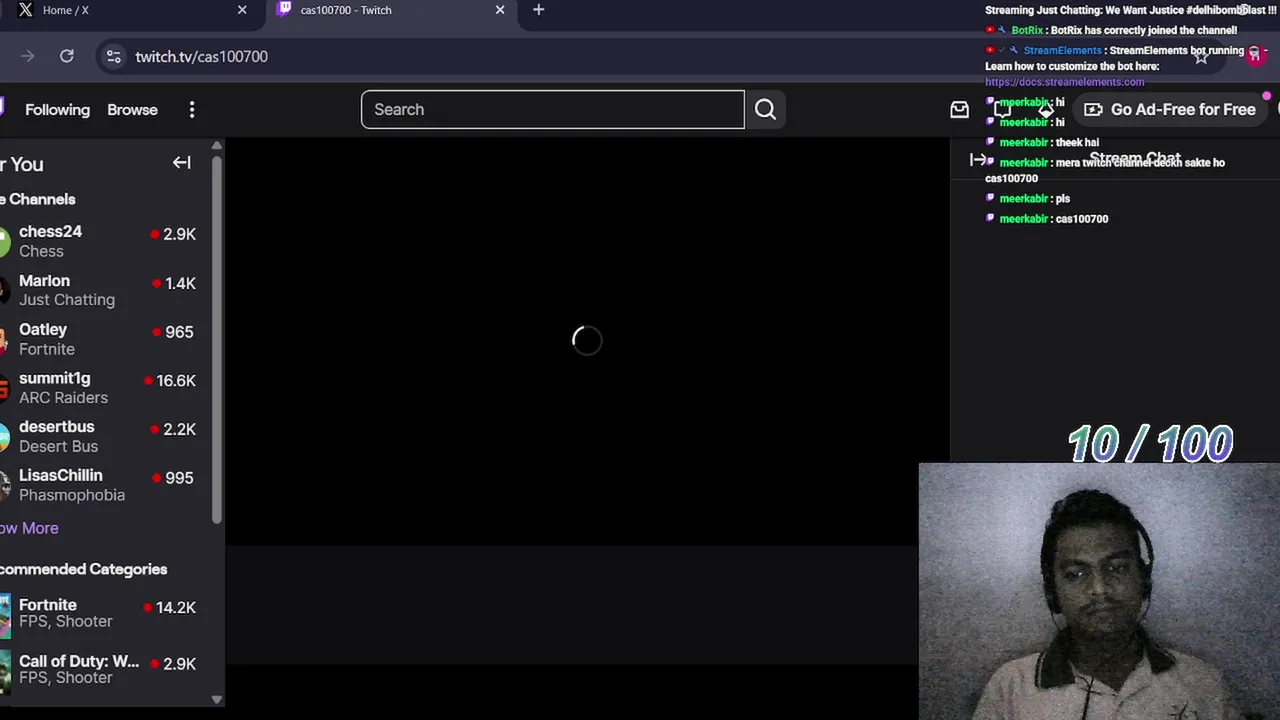Bookmark this page with the star icon
The image size is (1280, 720).
tap(1201, 57)
